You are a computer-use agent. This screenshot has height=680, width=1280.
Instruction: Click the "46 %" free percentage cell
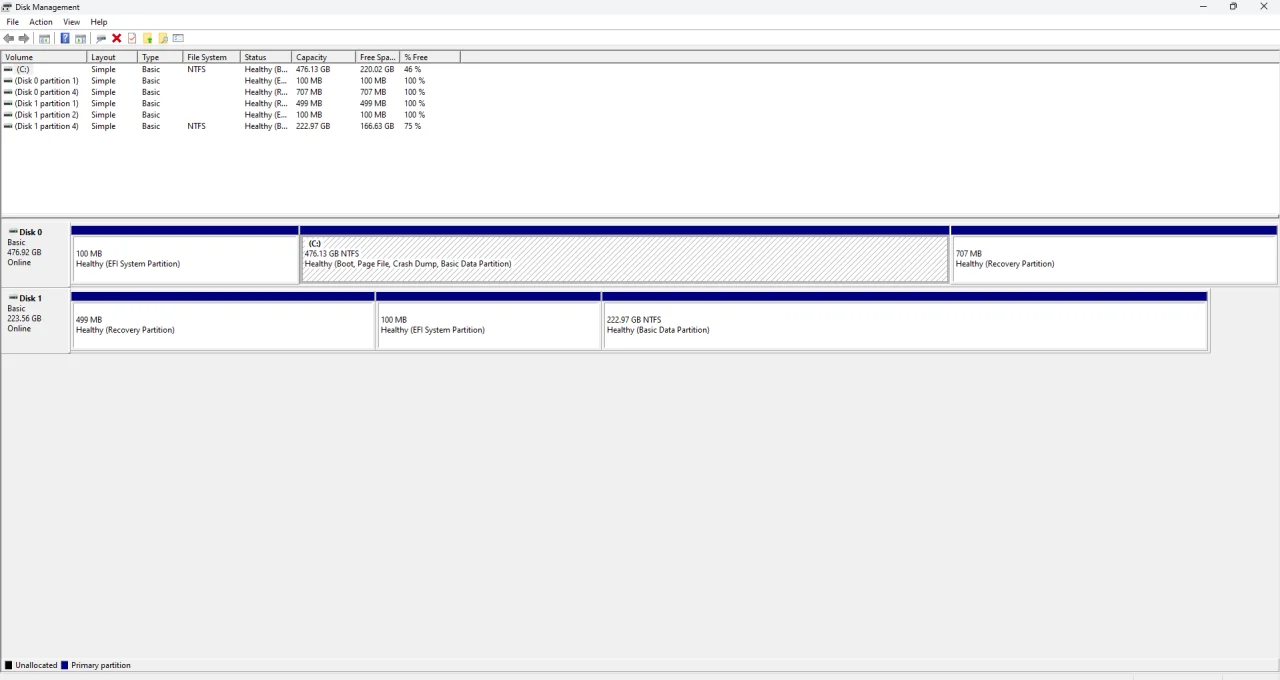tap(413, 70)
